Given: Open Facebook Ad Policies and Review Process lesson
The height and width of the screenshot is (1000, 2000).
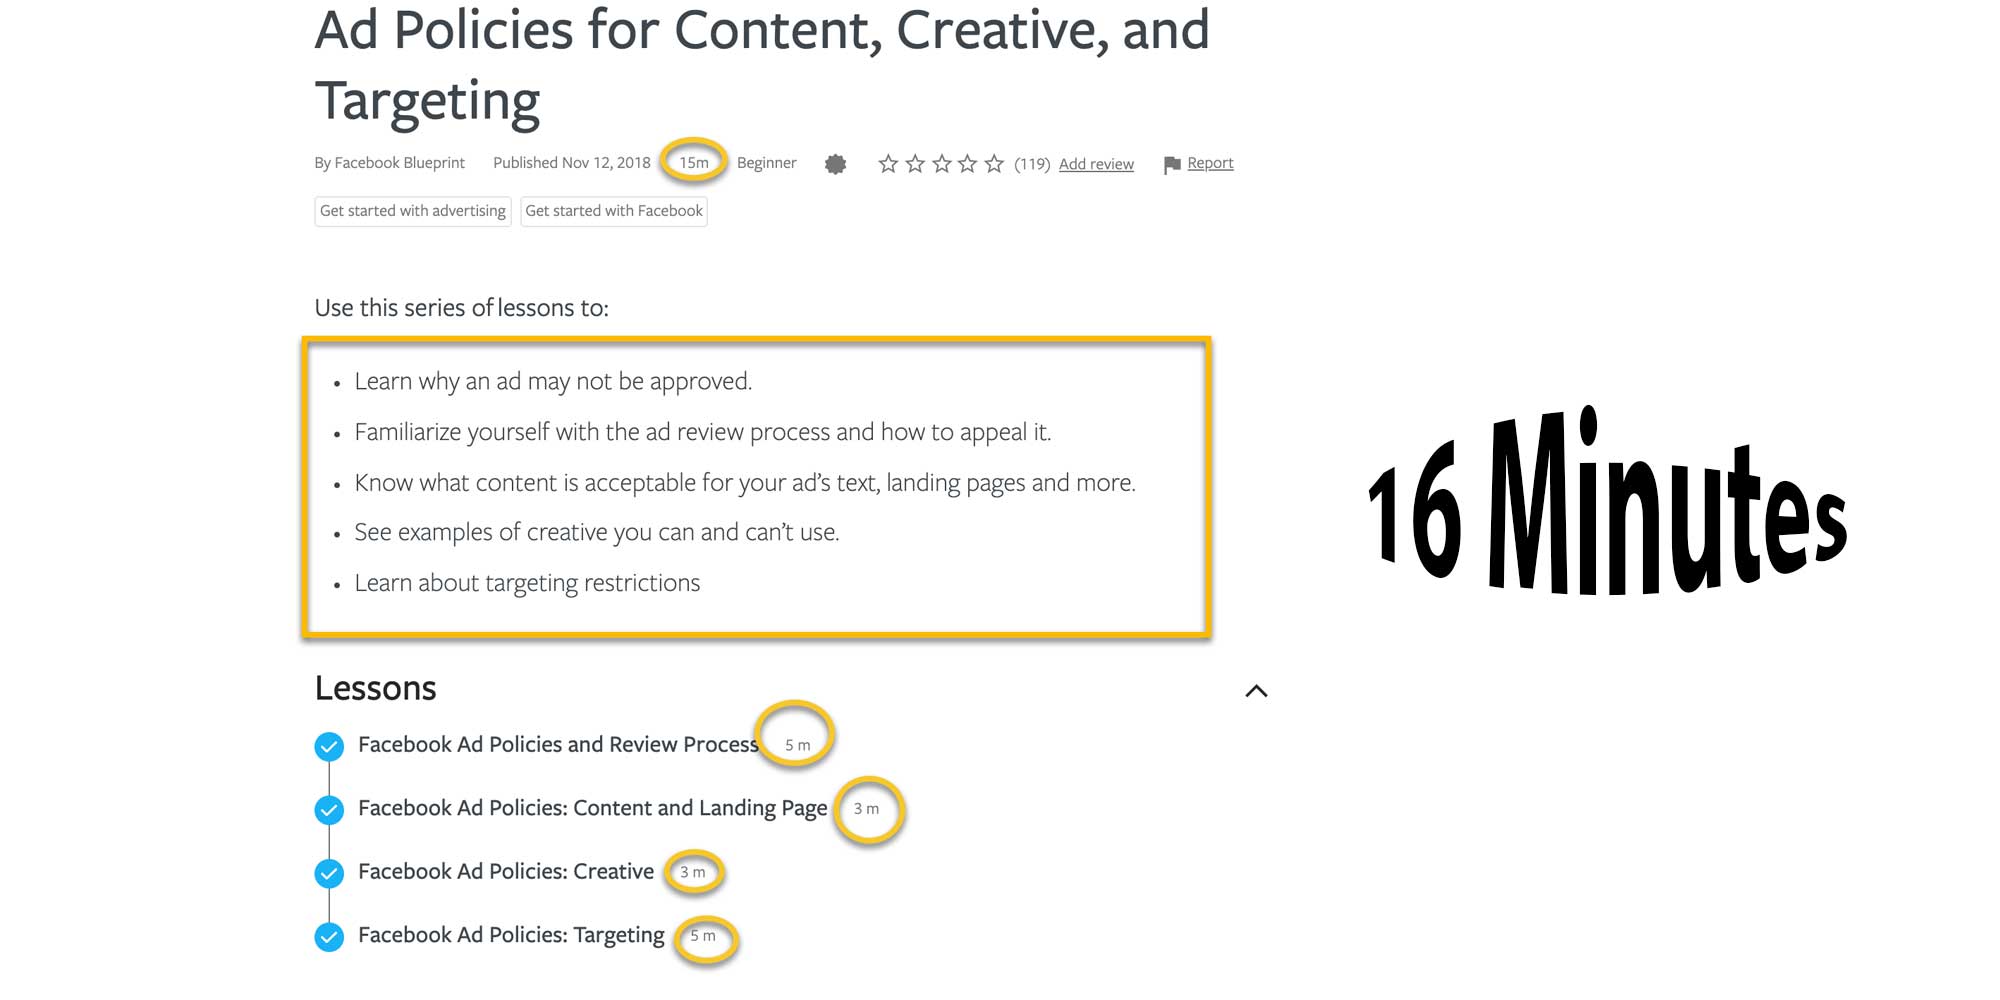Looking at the screenshot, I should point(558,745).
